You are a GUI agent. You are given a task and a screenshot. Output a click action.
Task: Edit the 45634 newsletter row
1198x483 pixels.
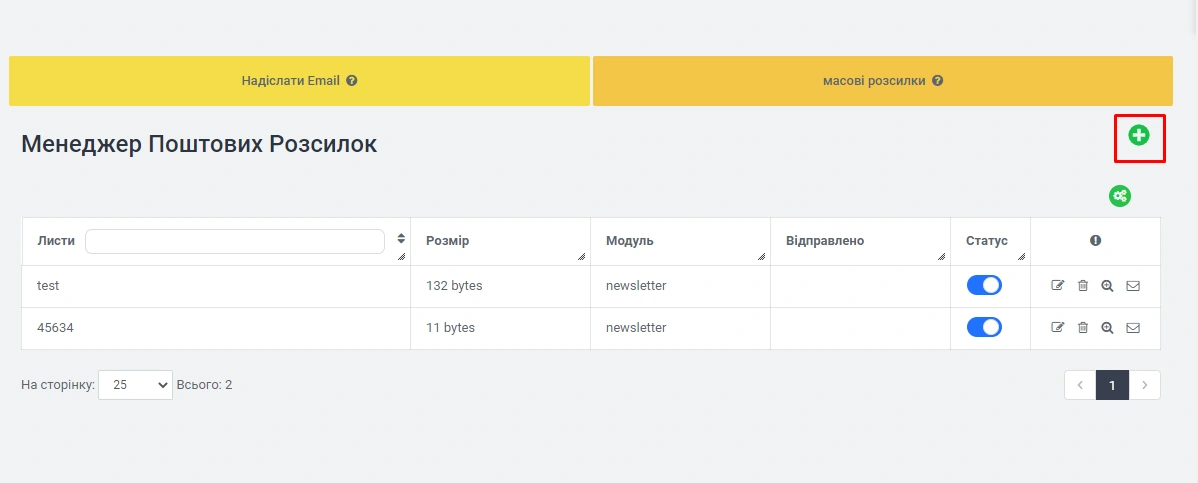click(1058, 328)
